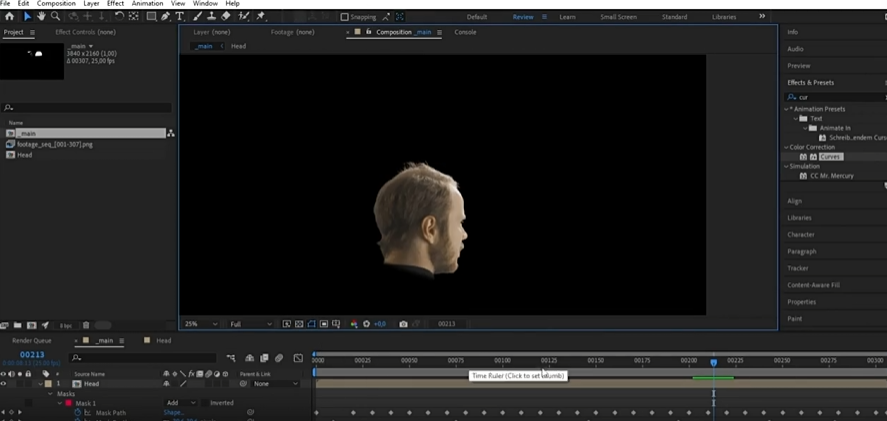Take snapshot with camera icon in viewer
Screen dimensions: 887x421
point(403,324)
